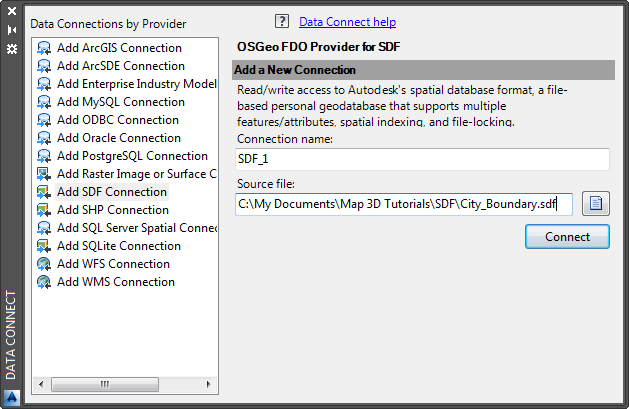Viewport: 629px width, 409px height.
Task: Choose Add PostgreSQL Connection
Action: pyautogui.click(x=132, y=156)
